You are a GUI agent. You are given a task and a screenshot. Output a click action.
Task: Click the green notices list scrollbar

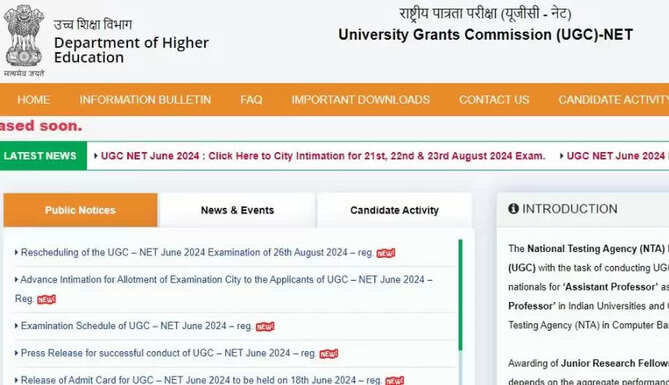(x=460, y=295)
